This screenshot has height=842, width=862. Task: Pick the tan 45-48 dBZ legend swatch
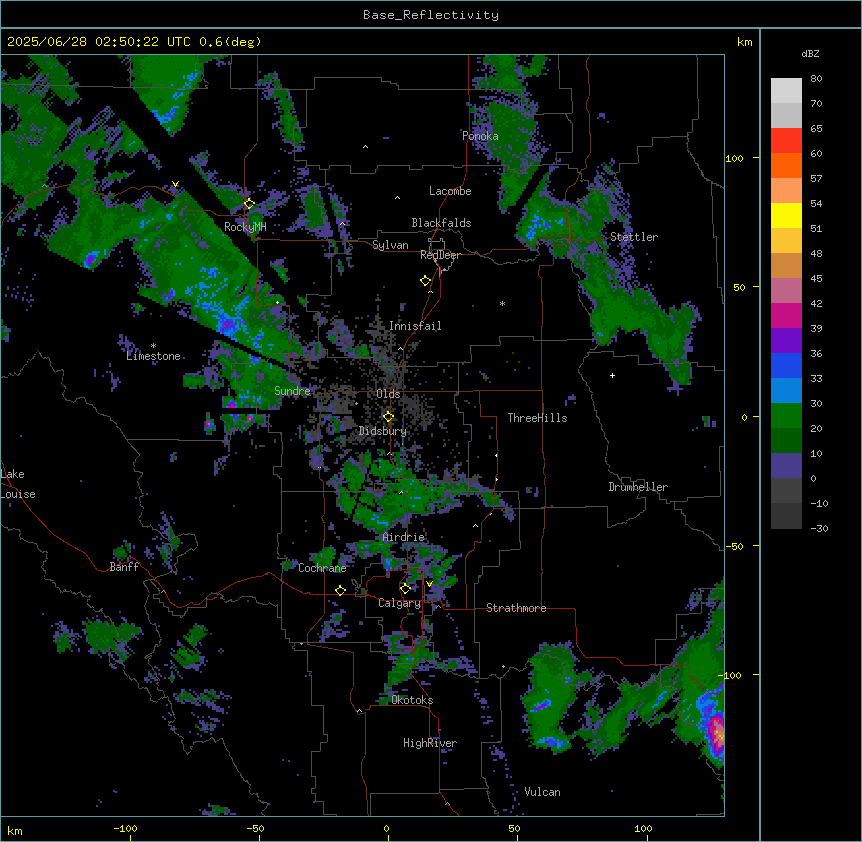pos(786,265)
